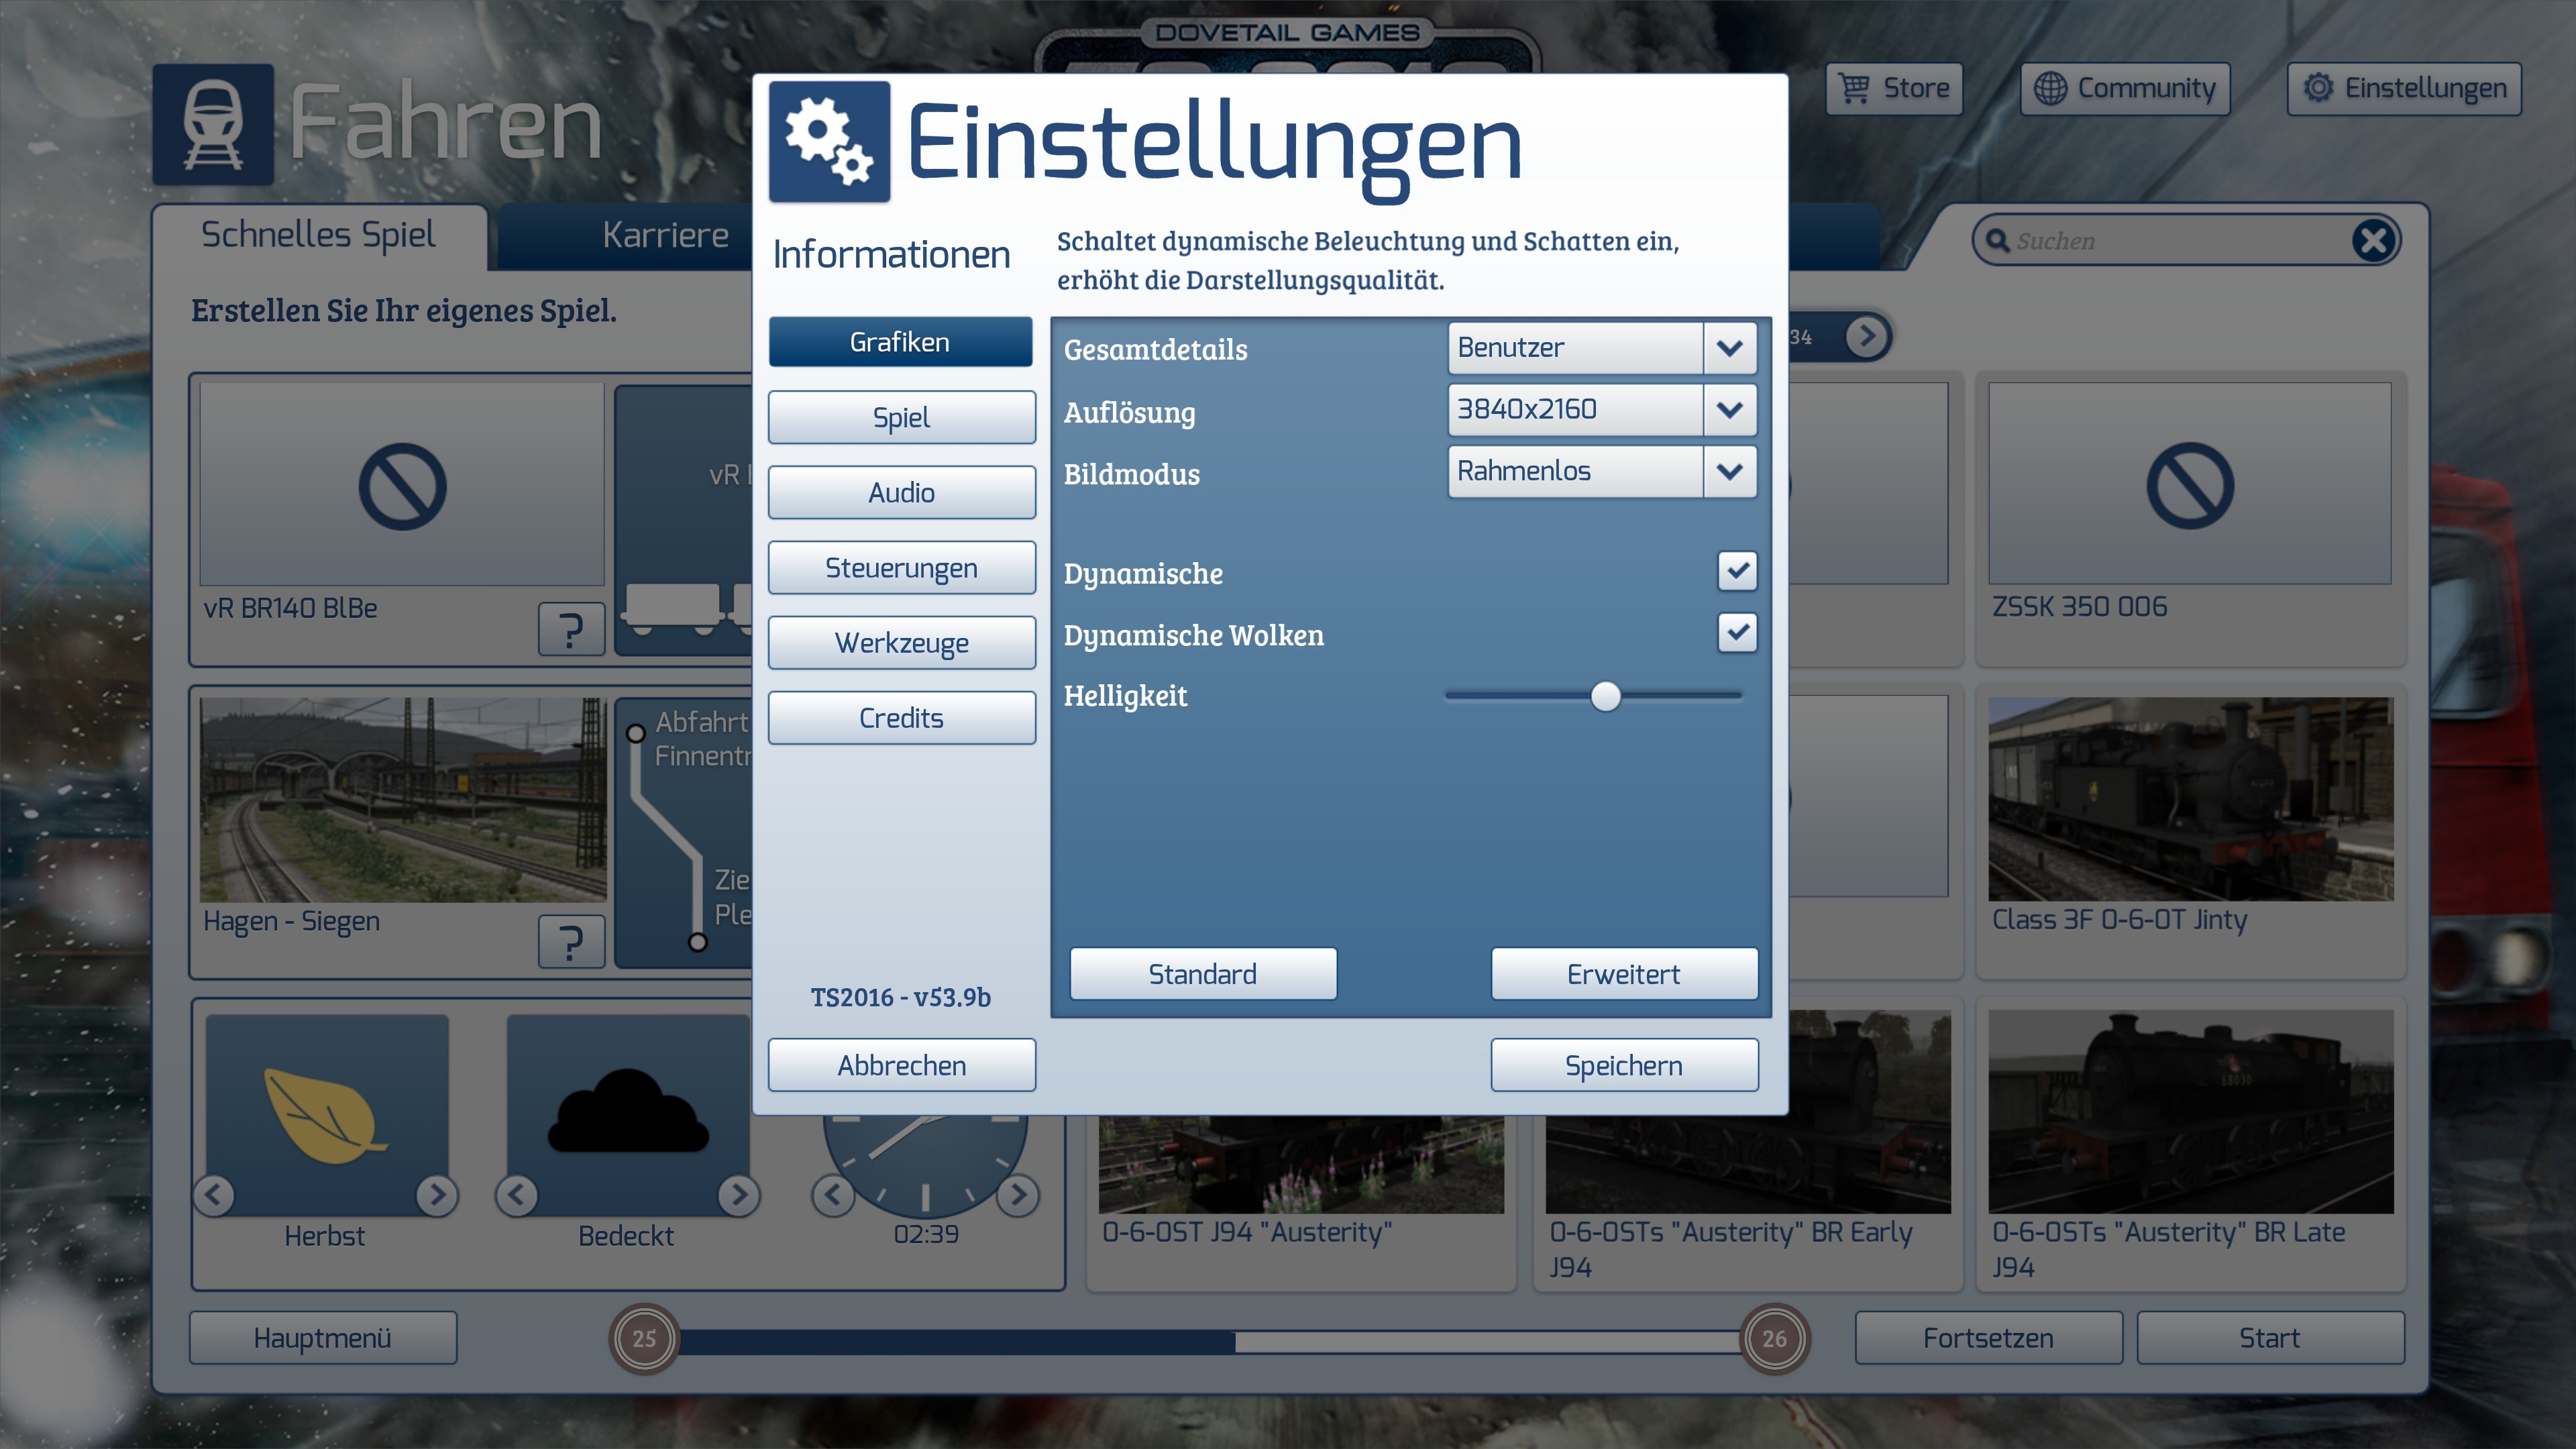Advance the clock time with right arrow
Screen dimensions: 2576x1449
click(1018, 1194)
